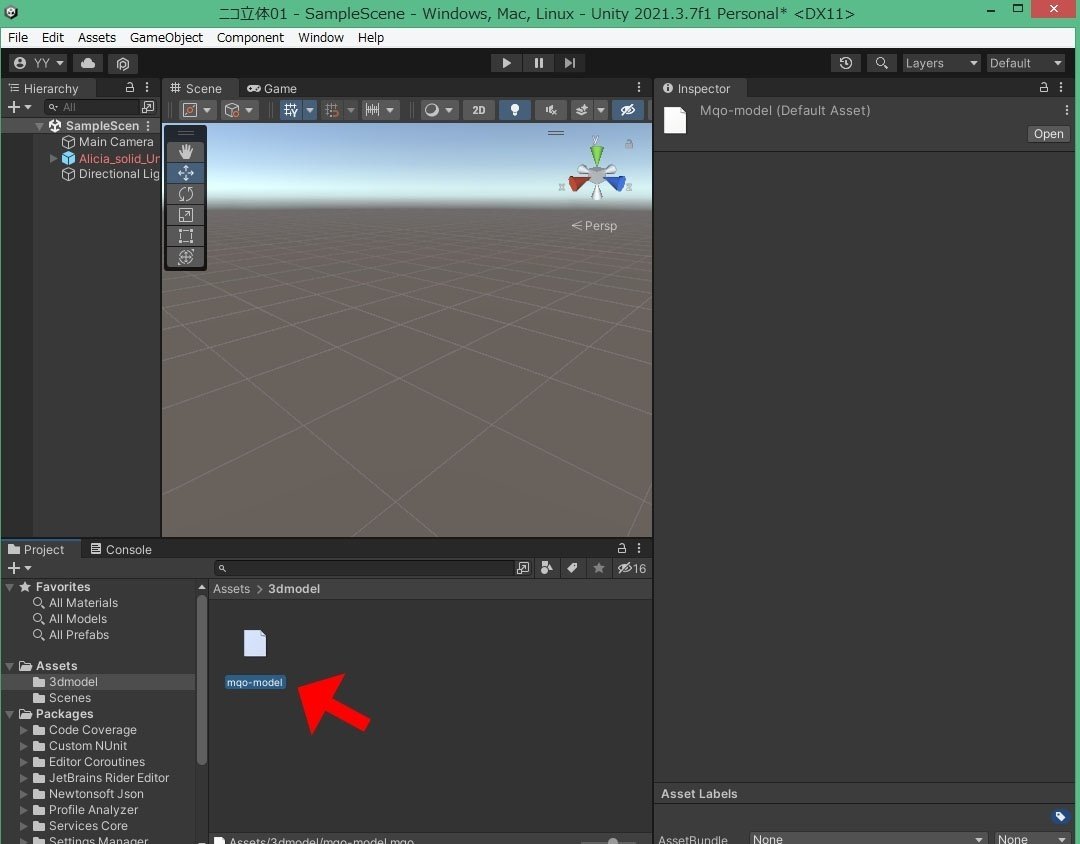Open the Layers dropdown
The image size is (1080, 844).
941,63
